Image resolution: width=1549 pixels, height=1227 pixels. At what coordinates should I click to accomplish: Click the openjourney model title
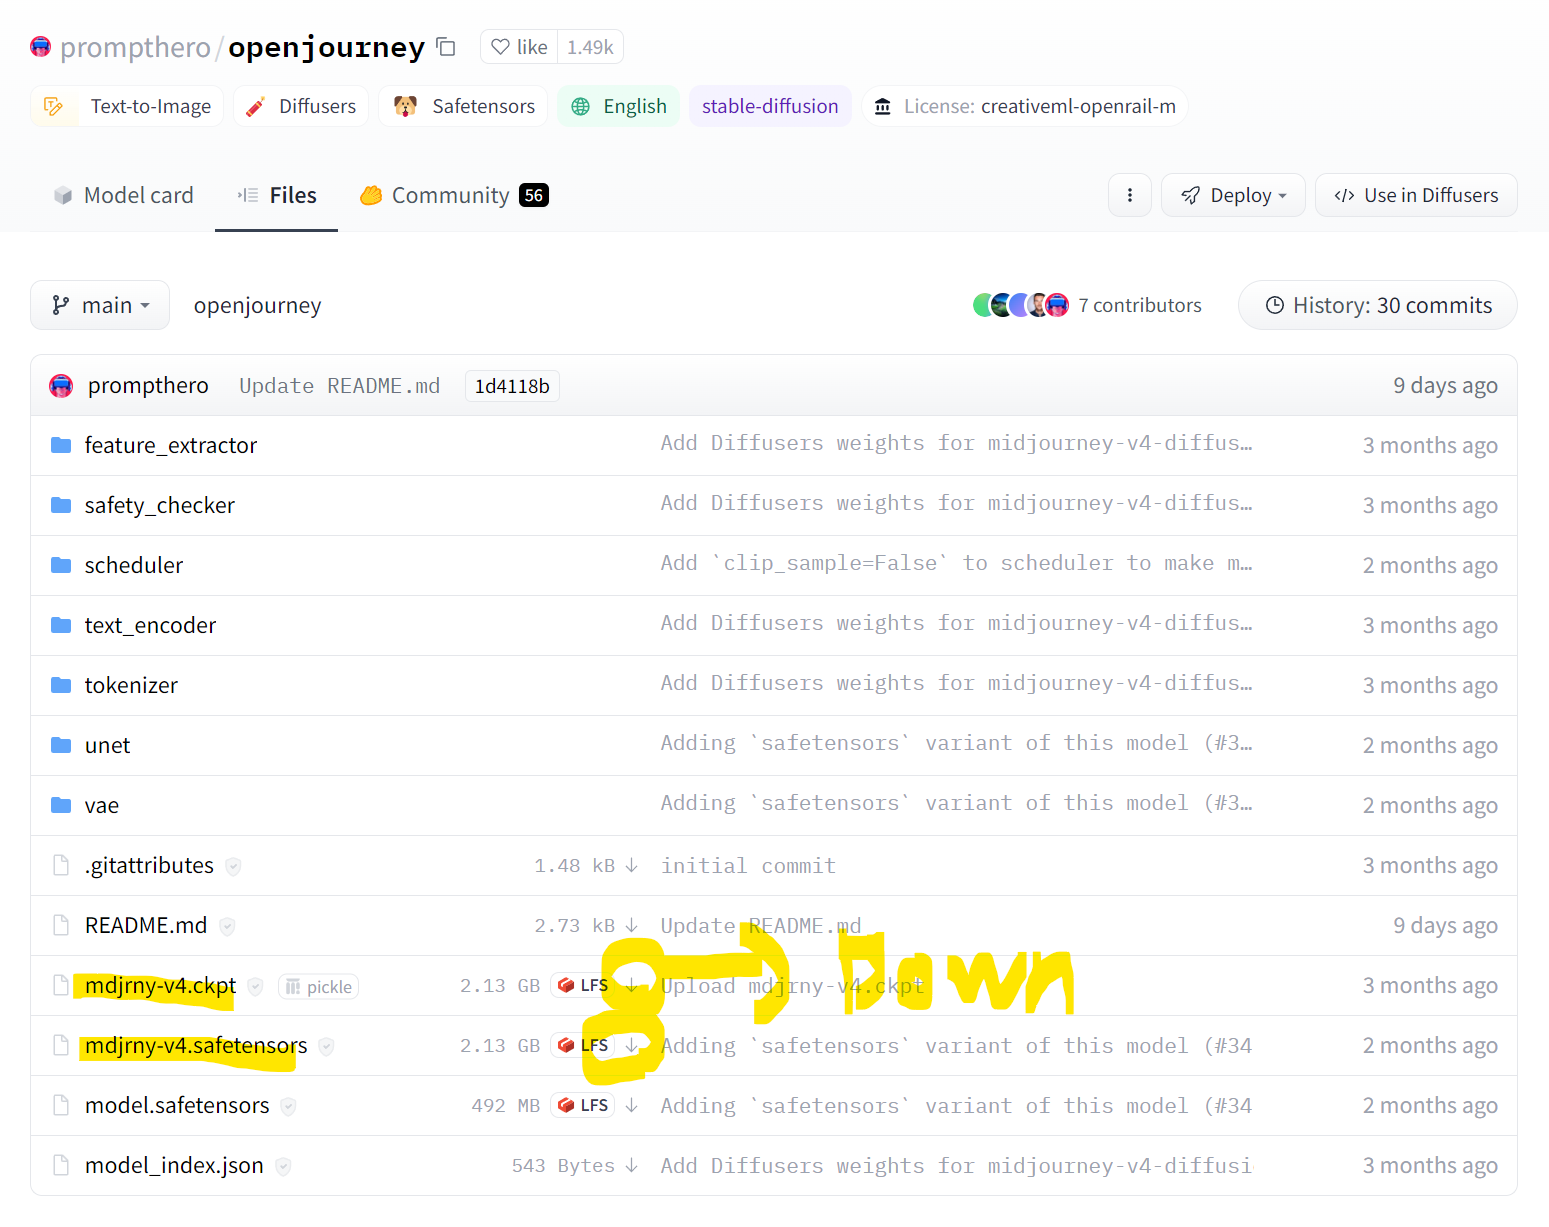point(327,47)
